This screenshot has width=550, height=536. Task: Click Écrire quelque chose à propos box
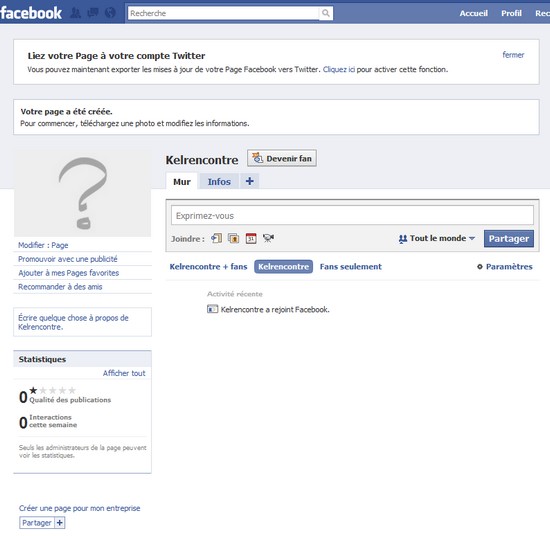pos(82,322)
